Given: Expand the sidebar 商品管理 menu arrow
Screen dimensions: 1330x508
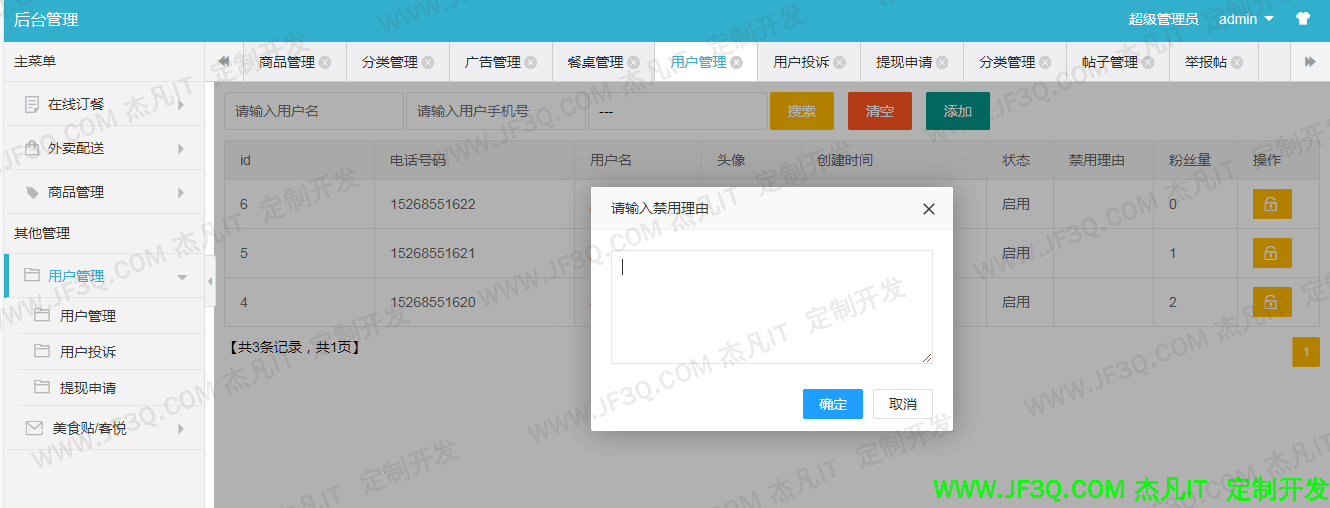Looking at the screenshot, I should pos(181,192).
